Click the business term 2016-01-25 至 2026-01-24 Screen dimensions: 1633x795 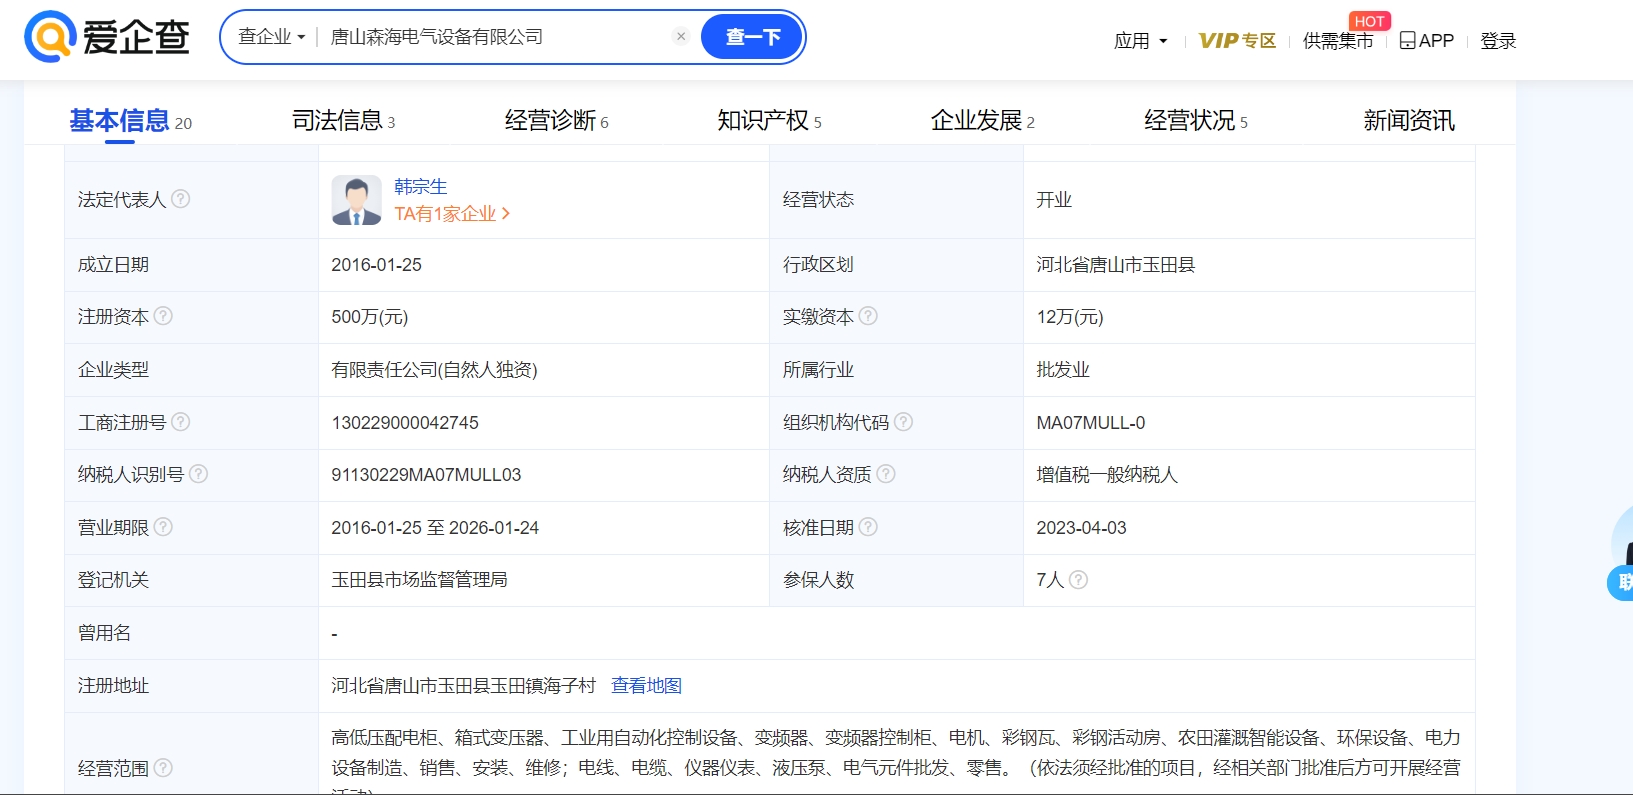435,528
